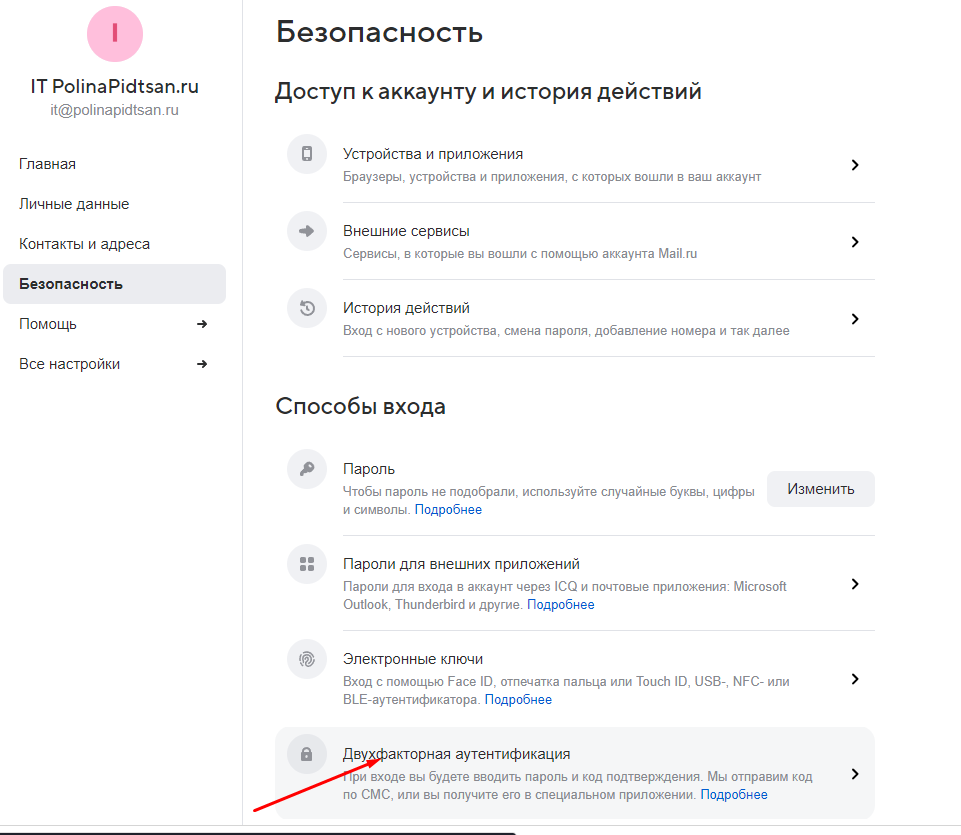961x835 pixels.
Task: Expand the Внешние сервисы chevron
Action: pyautogui.click(x=854, y=242)
